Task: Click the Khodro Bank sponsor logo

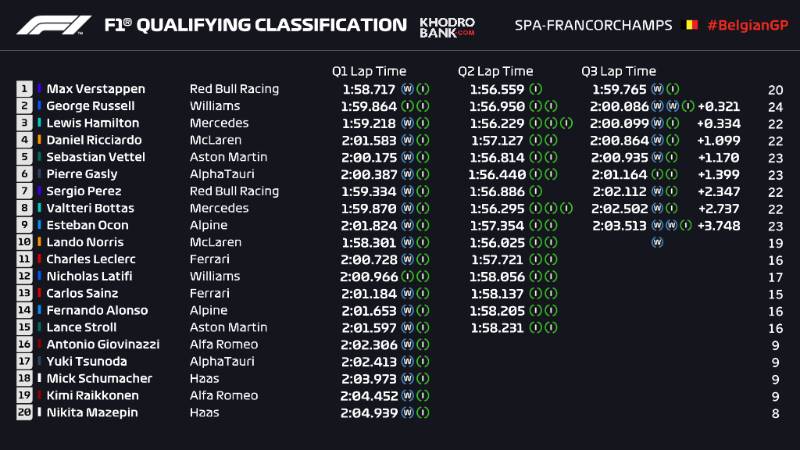Action: coord(446,25)
